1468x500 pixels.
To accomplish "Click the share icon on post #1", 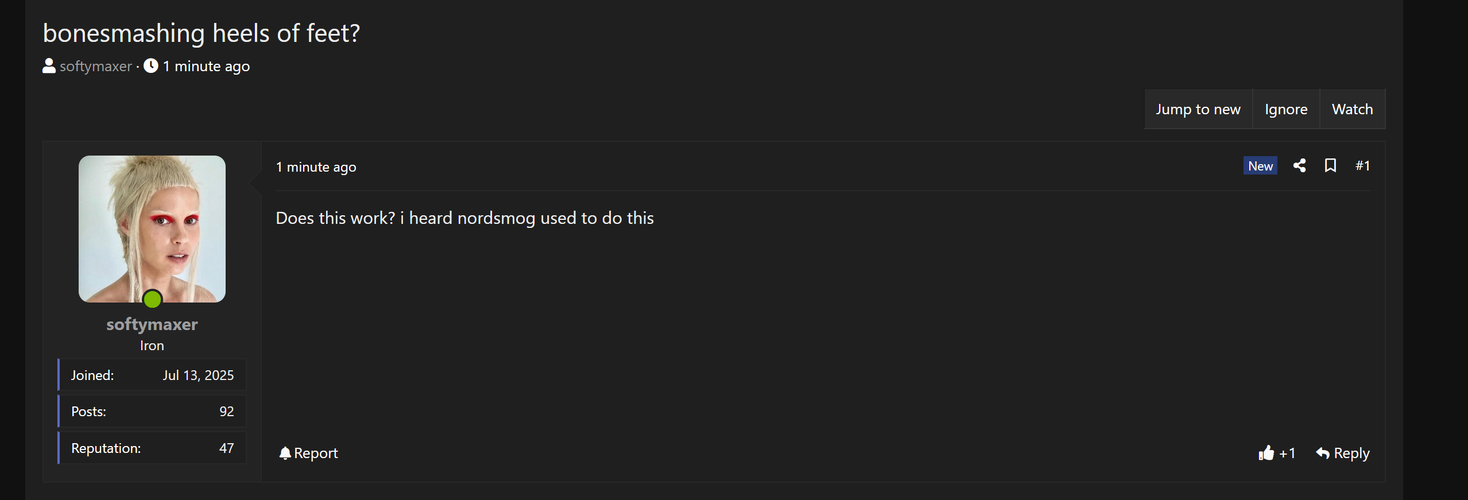I will point(1299,166).
